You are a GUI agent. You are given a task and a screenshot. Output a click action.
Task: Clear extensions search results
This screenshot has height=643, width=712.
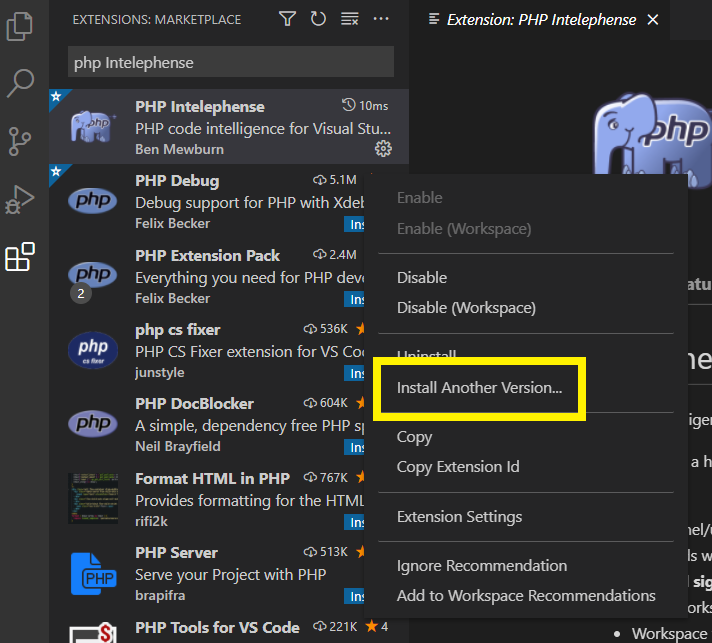point(350,19)
